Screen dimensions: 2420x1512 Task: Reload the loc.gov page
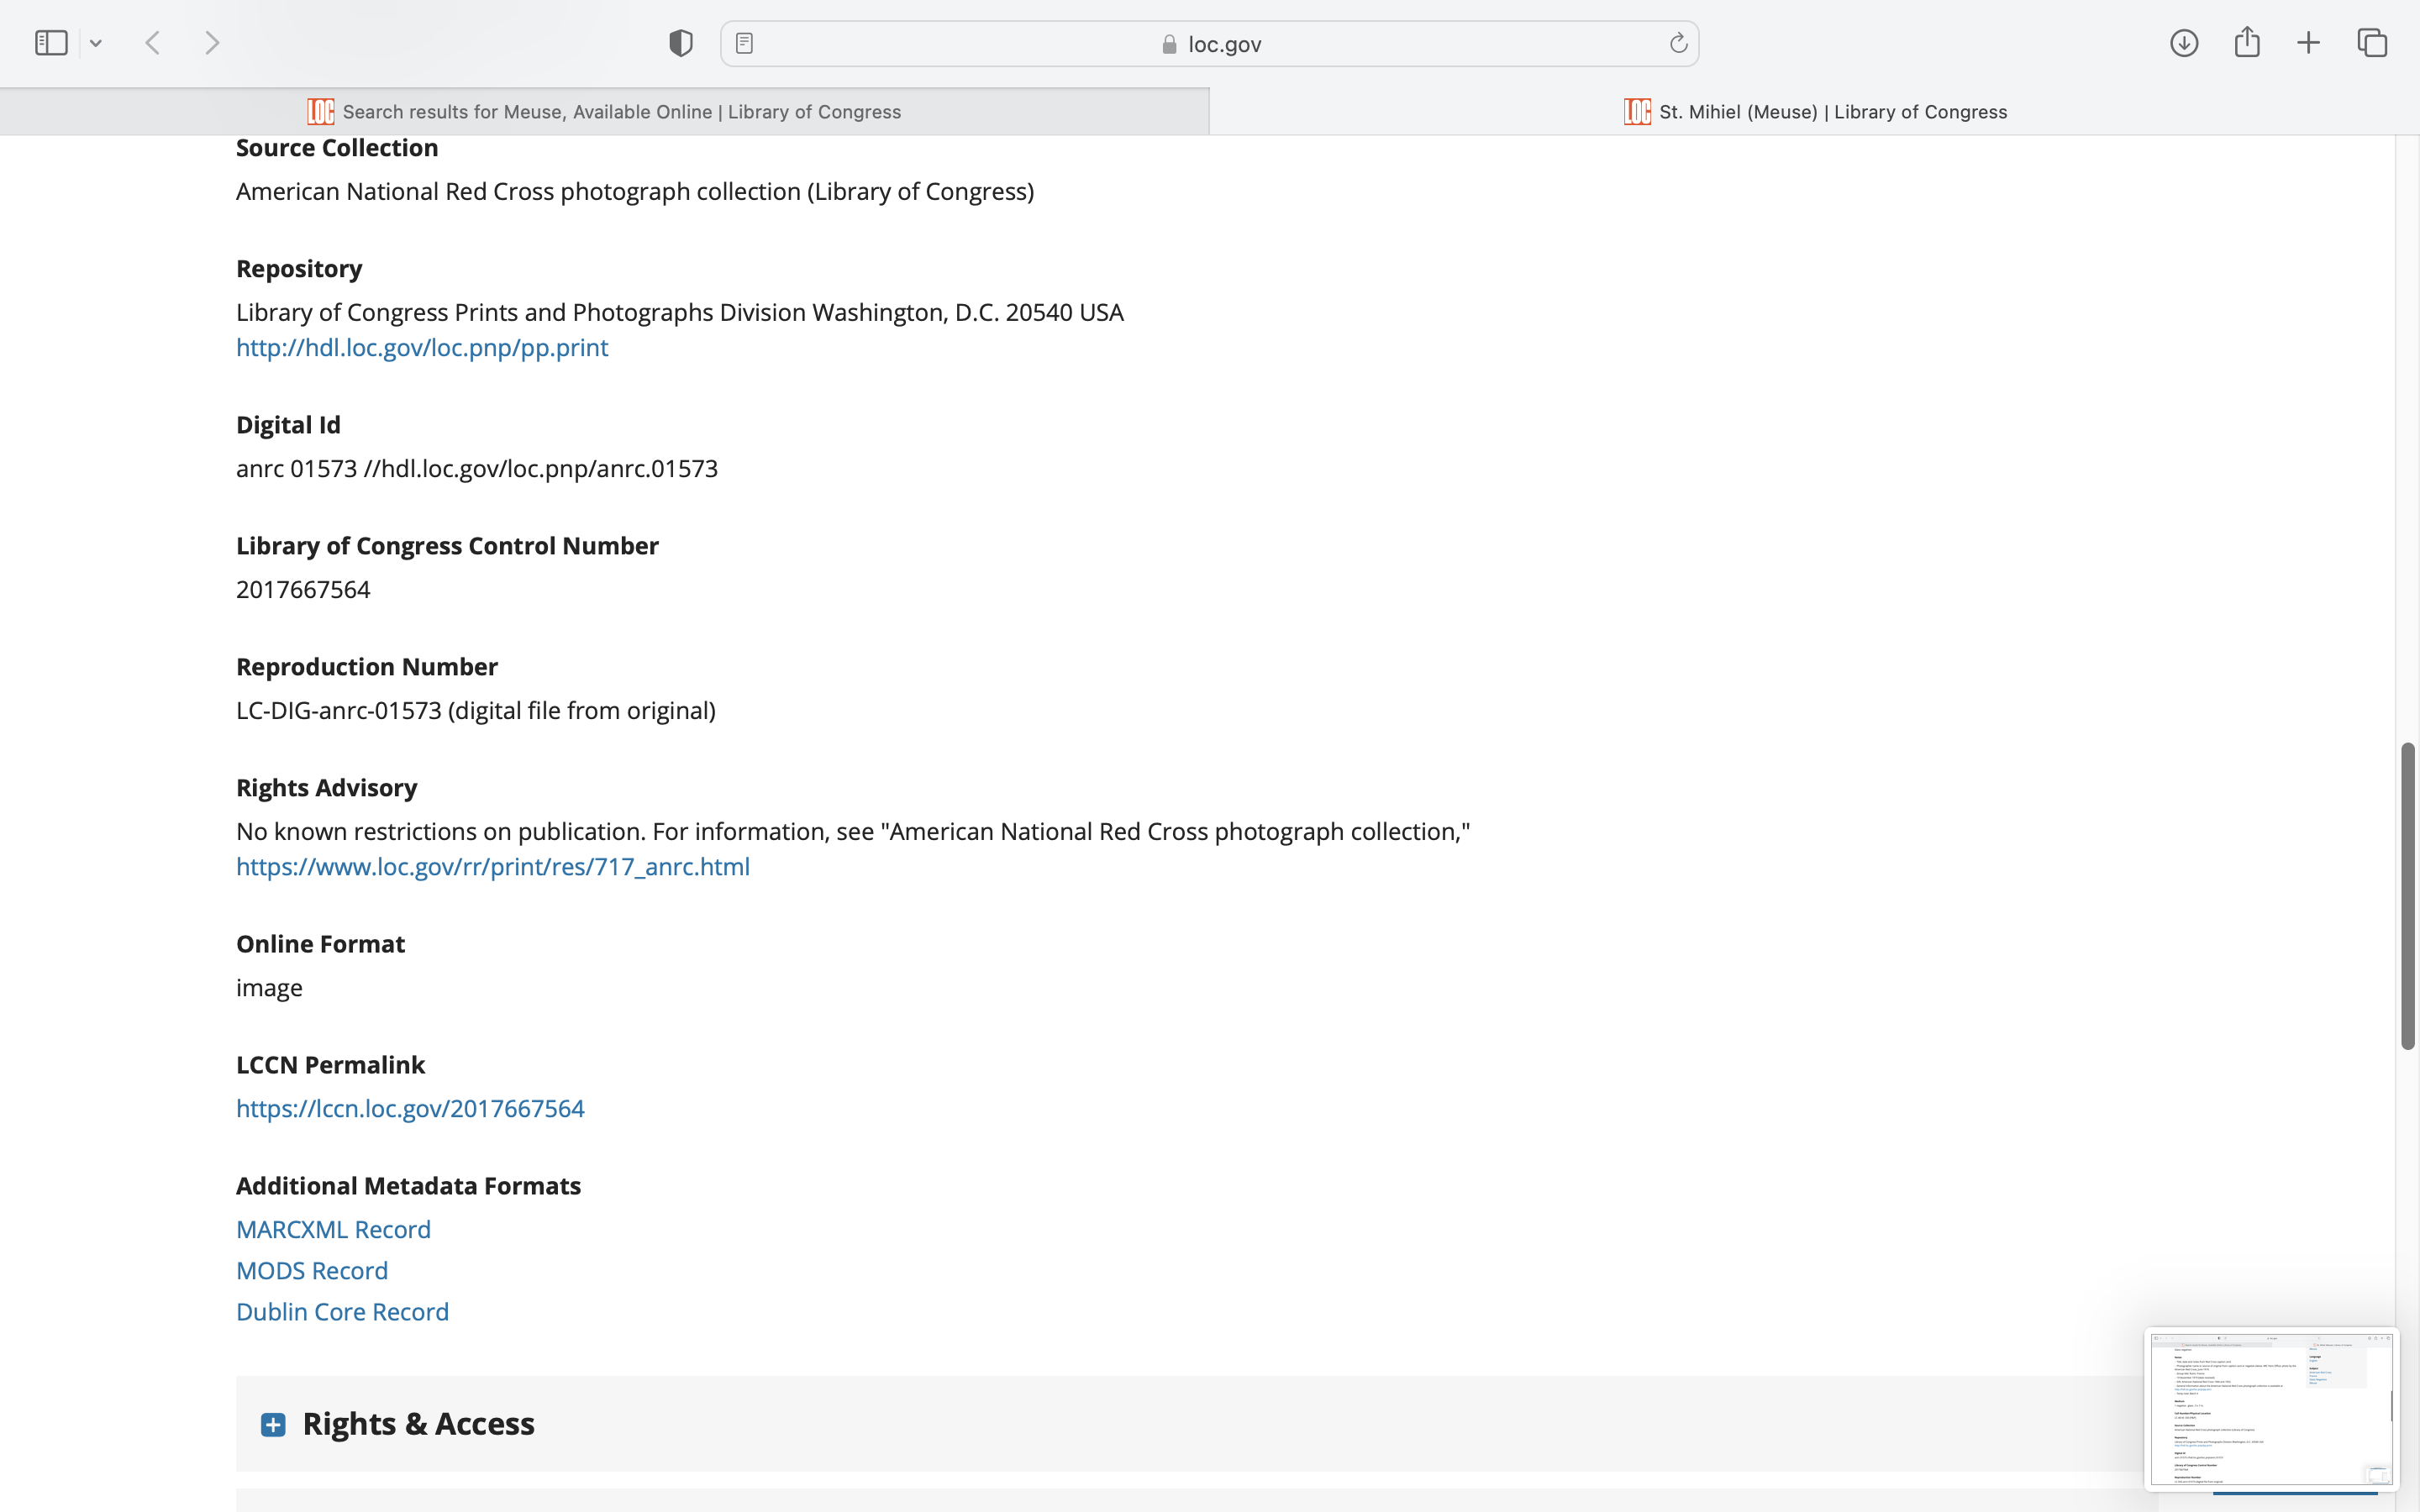[x=1678, y=43]
